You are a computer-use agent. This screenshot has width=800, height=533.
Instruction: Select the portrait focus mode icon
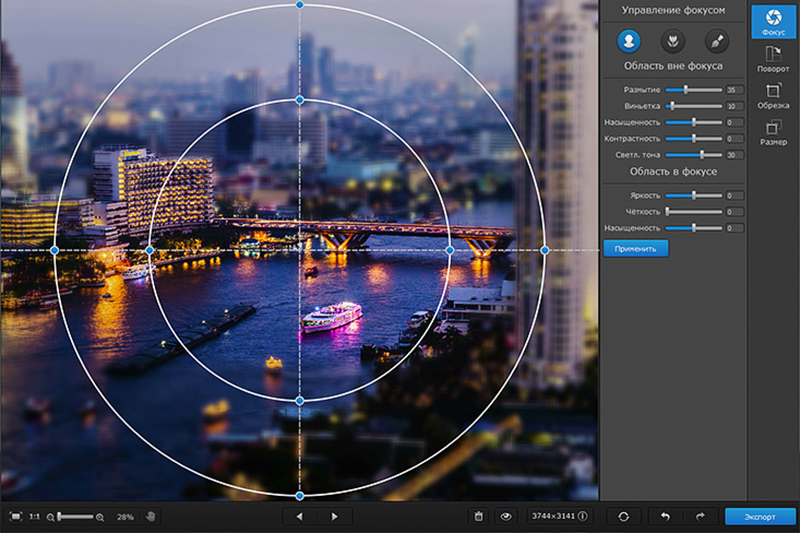click(629, 41)
